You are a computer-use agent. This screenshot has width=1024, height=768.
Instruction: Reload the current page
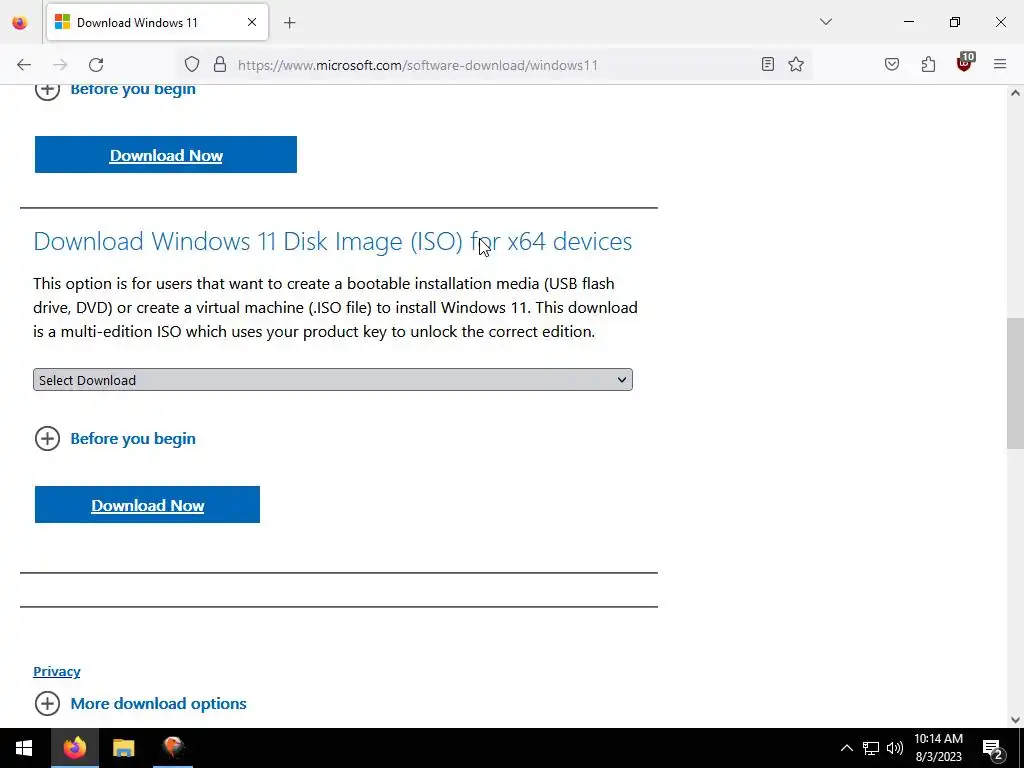click(96, 65)
